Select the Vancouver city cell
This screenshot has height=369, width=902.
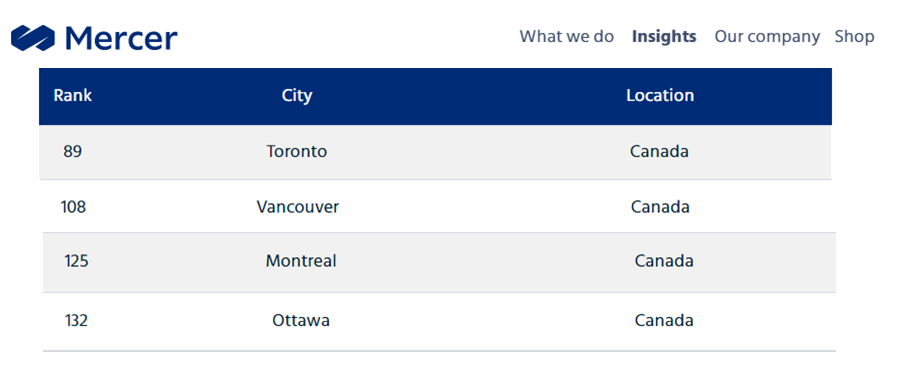(297, 207)
